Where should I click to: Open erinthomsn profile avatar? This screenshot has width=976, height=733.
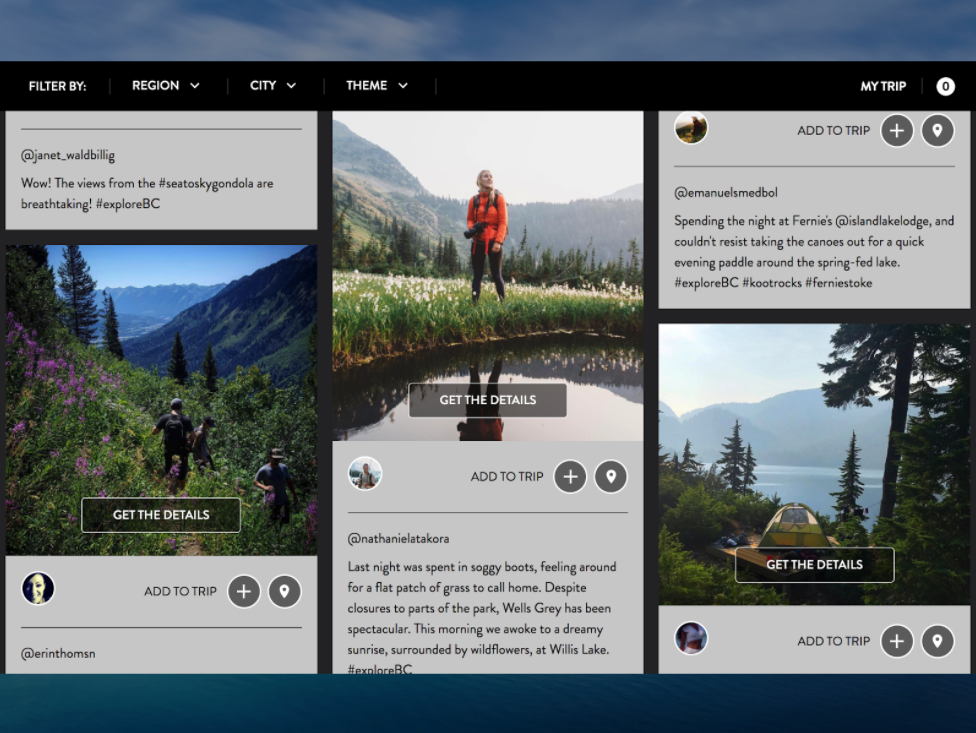click(38, 589)
